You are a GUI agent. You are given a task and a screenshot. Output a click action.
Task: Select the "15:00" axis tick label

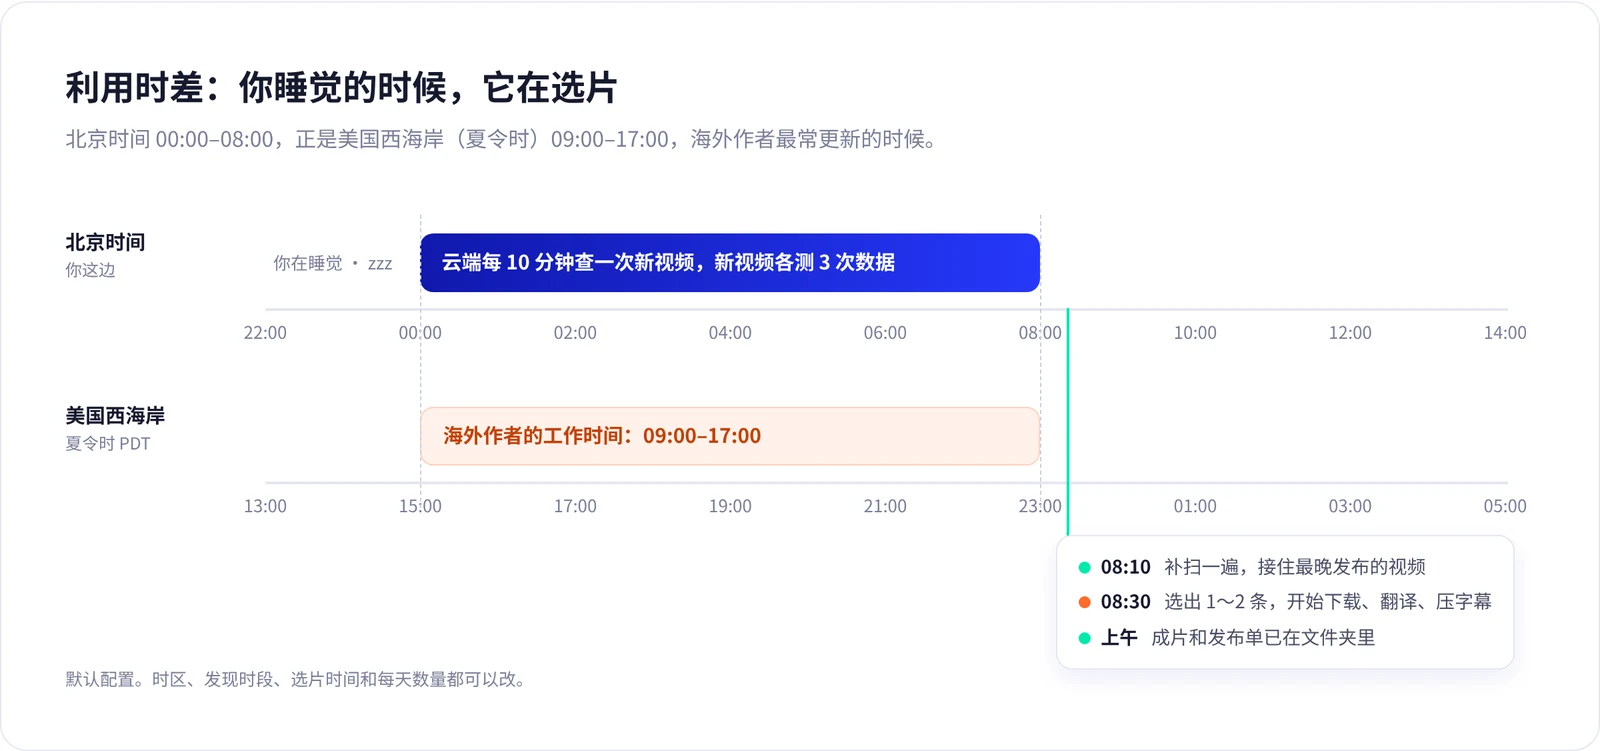(420, 506)
